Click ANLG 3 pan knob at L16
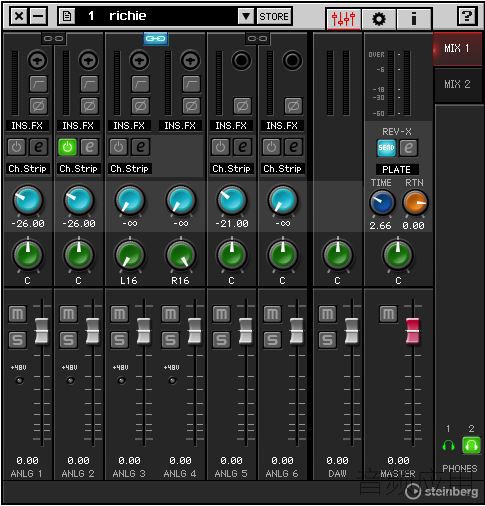Screen dimensions: 485x506 [x=130, y=255]
